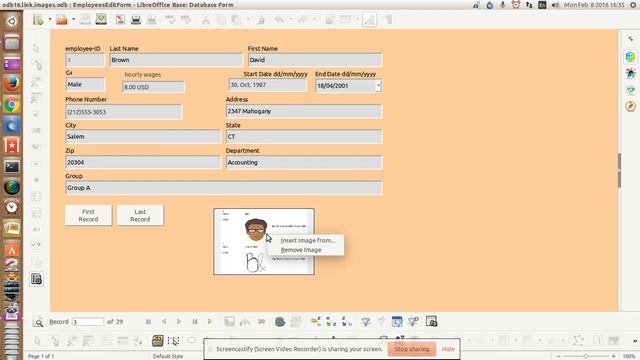Image resolution: width=640 pixels, height=360 pixels.
Task: Click the New document icon
Action: (38, 20)
